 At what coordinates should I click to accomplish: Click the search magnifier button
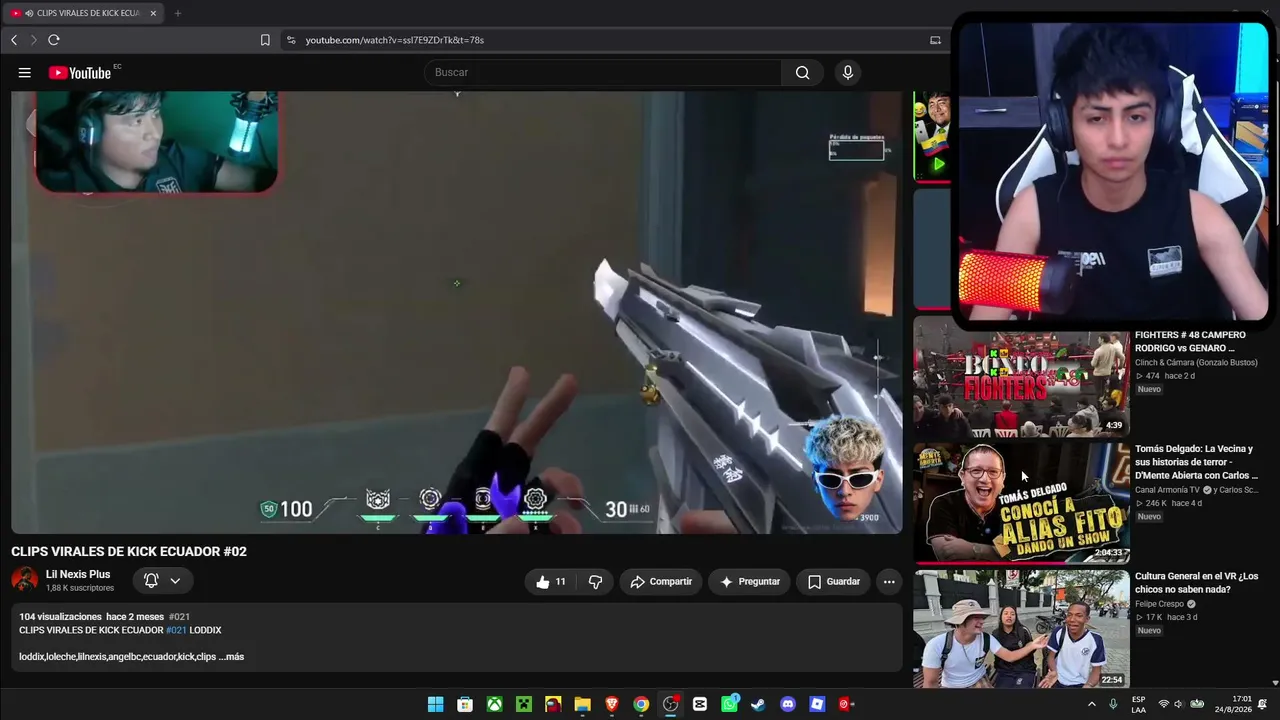coord(802,72)
